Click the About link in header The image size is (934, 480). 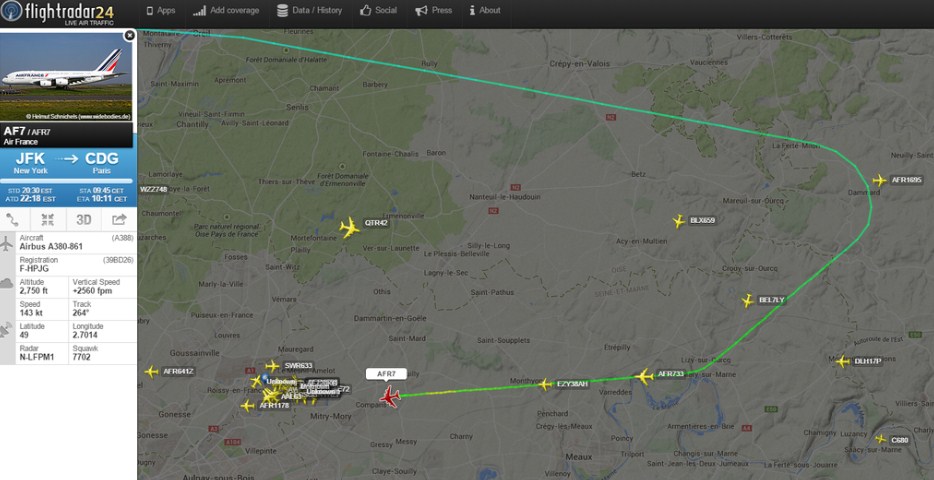coord(484,10)
